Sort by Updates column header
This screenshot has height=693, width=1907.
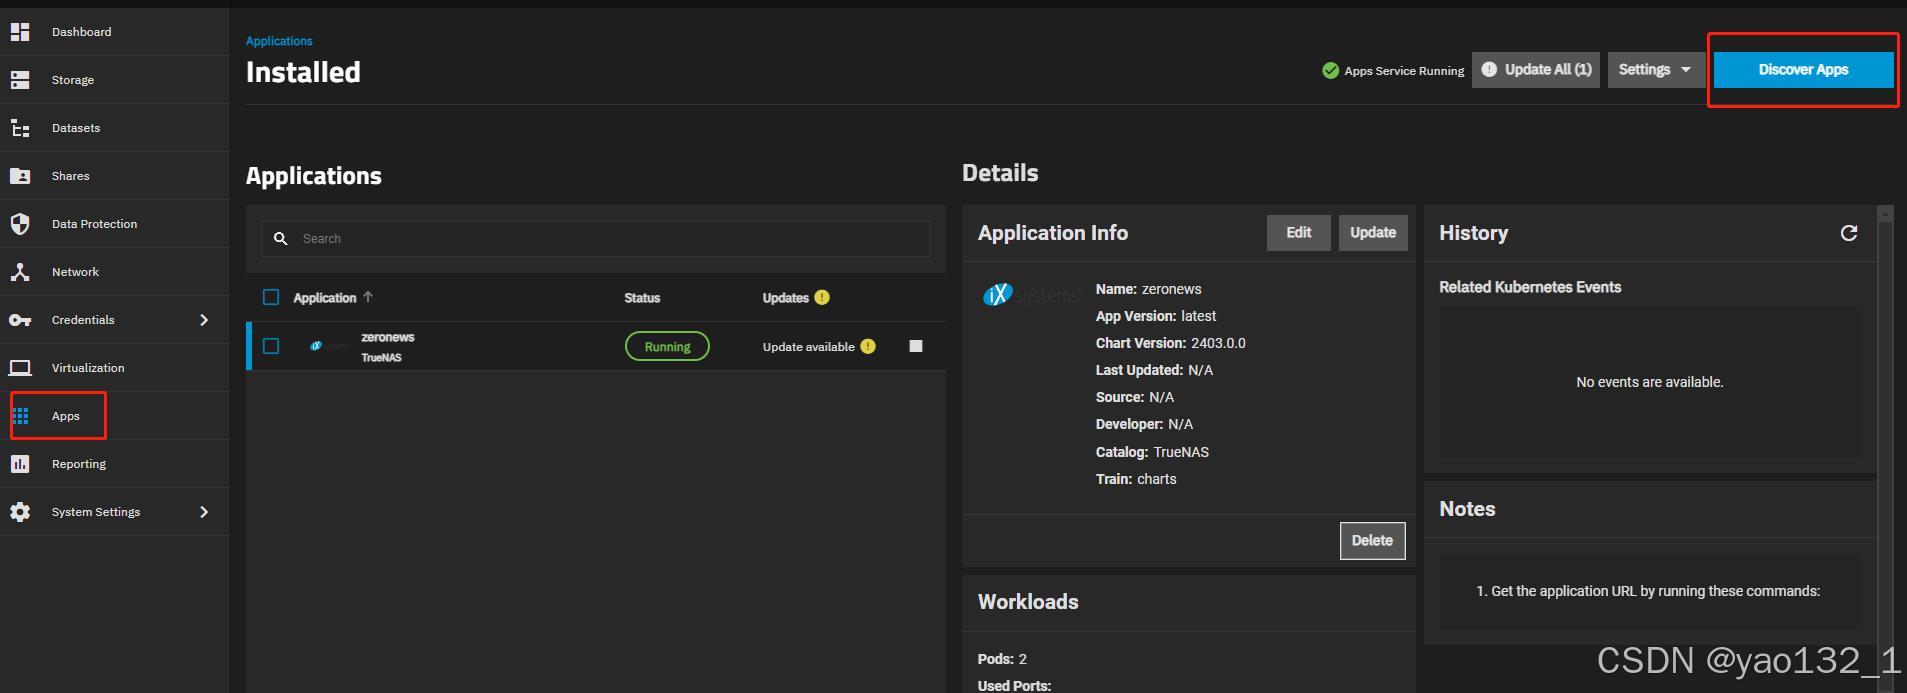[786, 298]
